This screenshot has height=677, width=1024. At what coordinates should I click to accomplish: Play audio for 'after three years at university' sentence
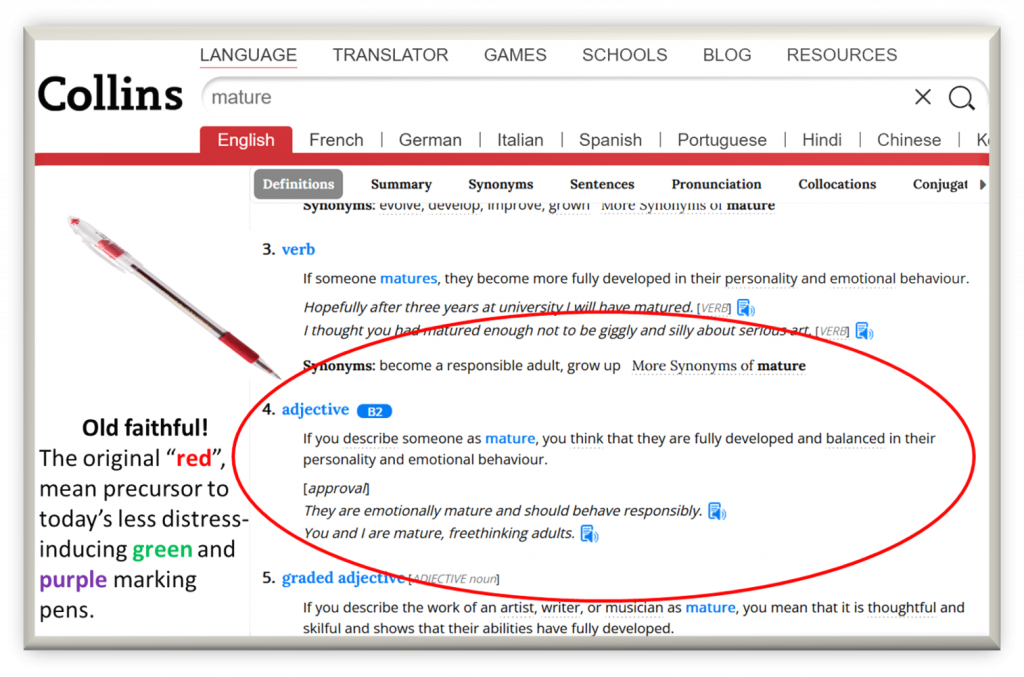pos(745,308)
